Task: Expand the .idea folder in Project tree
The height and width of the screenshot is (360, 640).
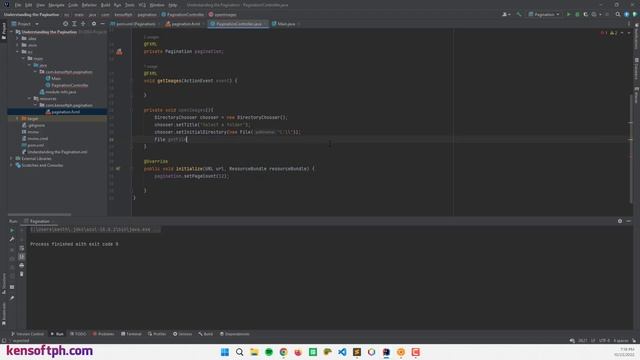Action: [x=18, y=38]
